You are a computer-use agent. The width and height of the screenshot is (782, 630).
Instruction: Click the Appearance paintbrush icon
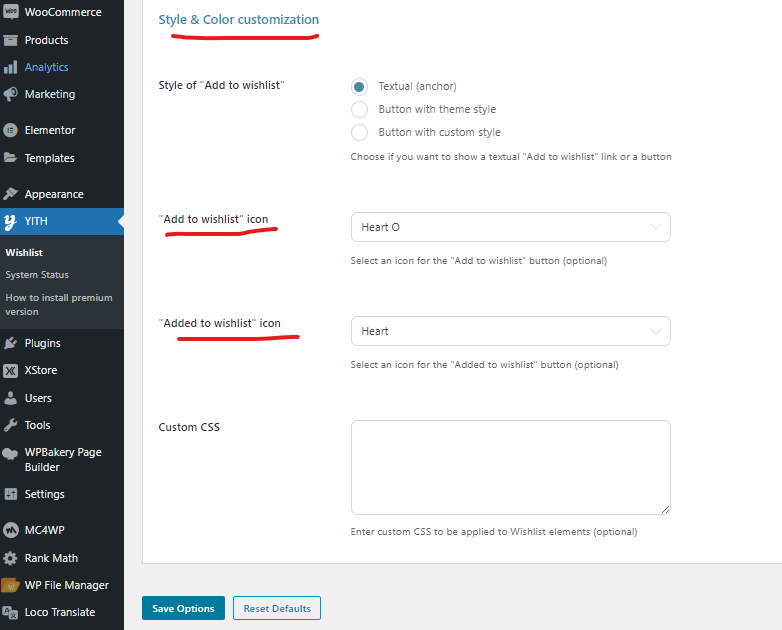(x=10, y=194)
